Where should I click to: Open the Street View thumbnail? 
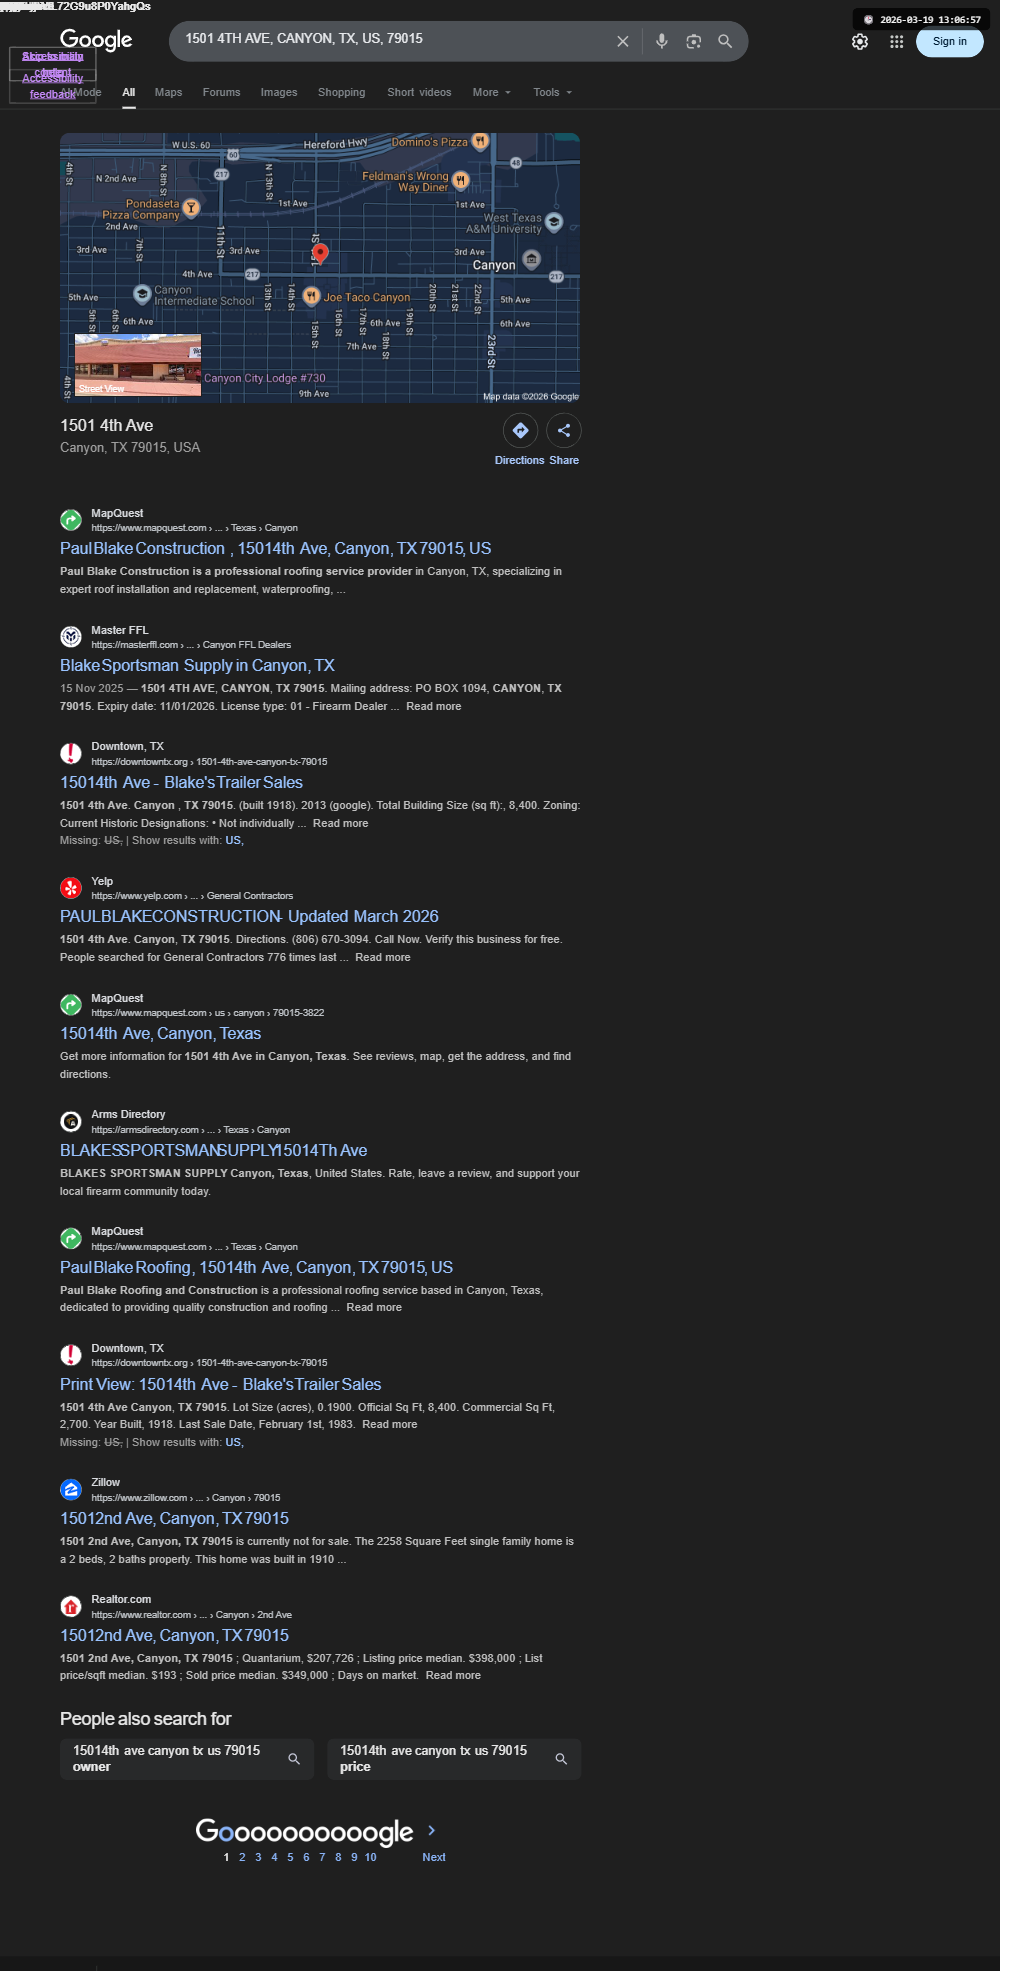coord(138,365)
